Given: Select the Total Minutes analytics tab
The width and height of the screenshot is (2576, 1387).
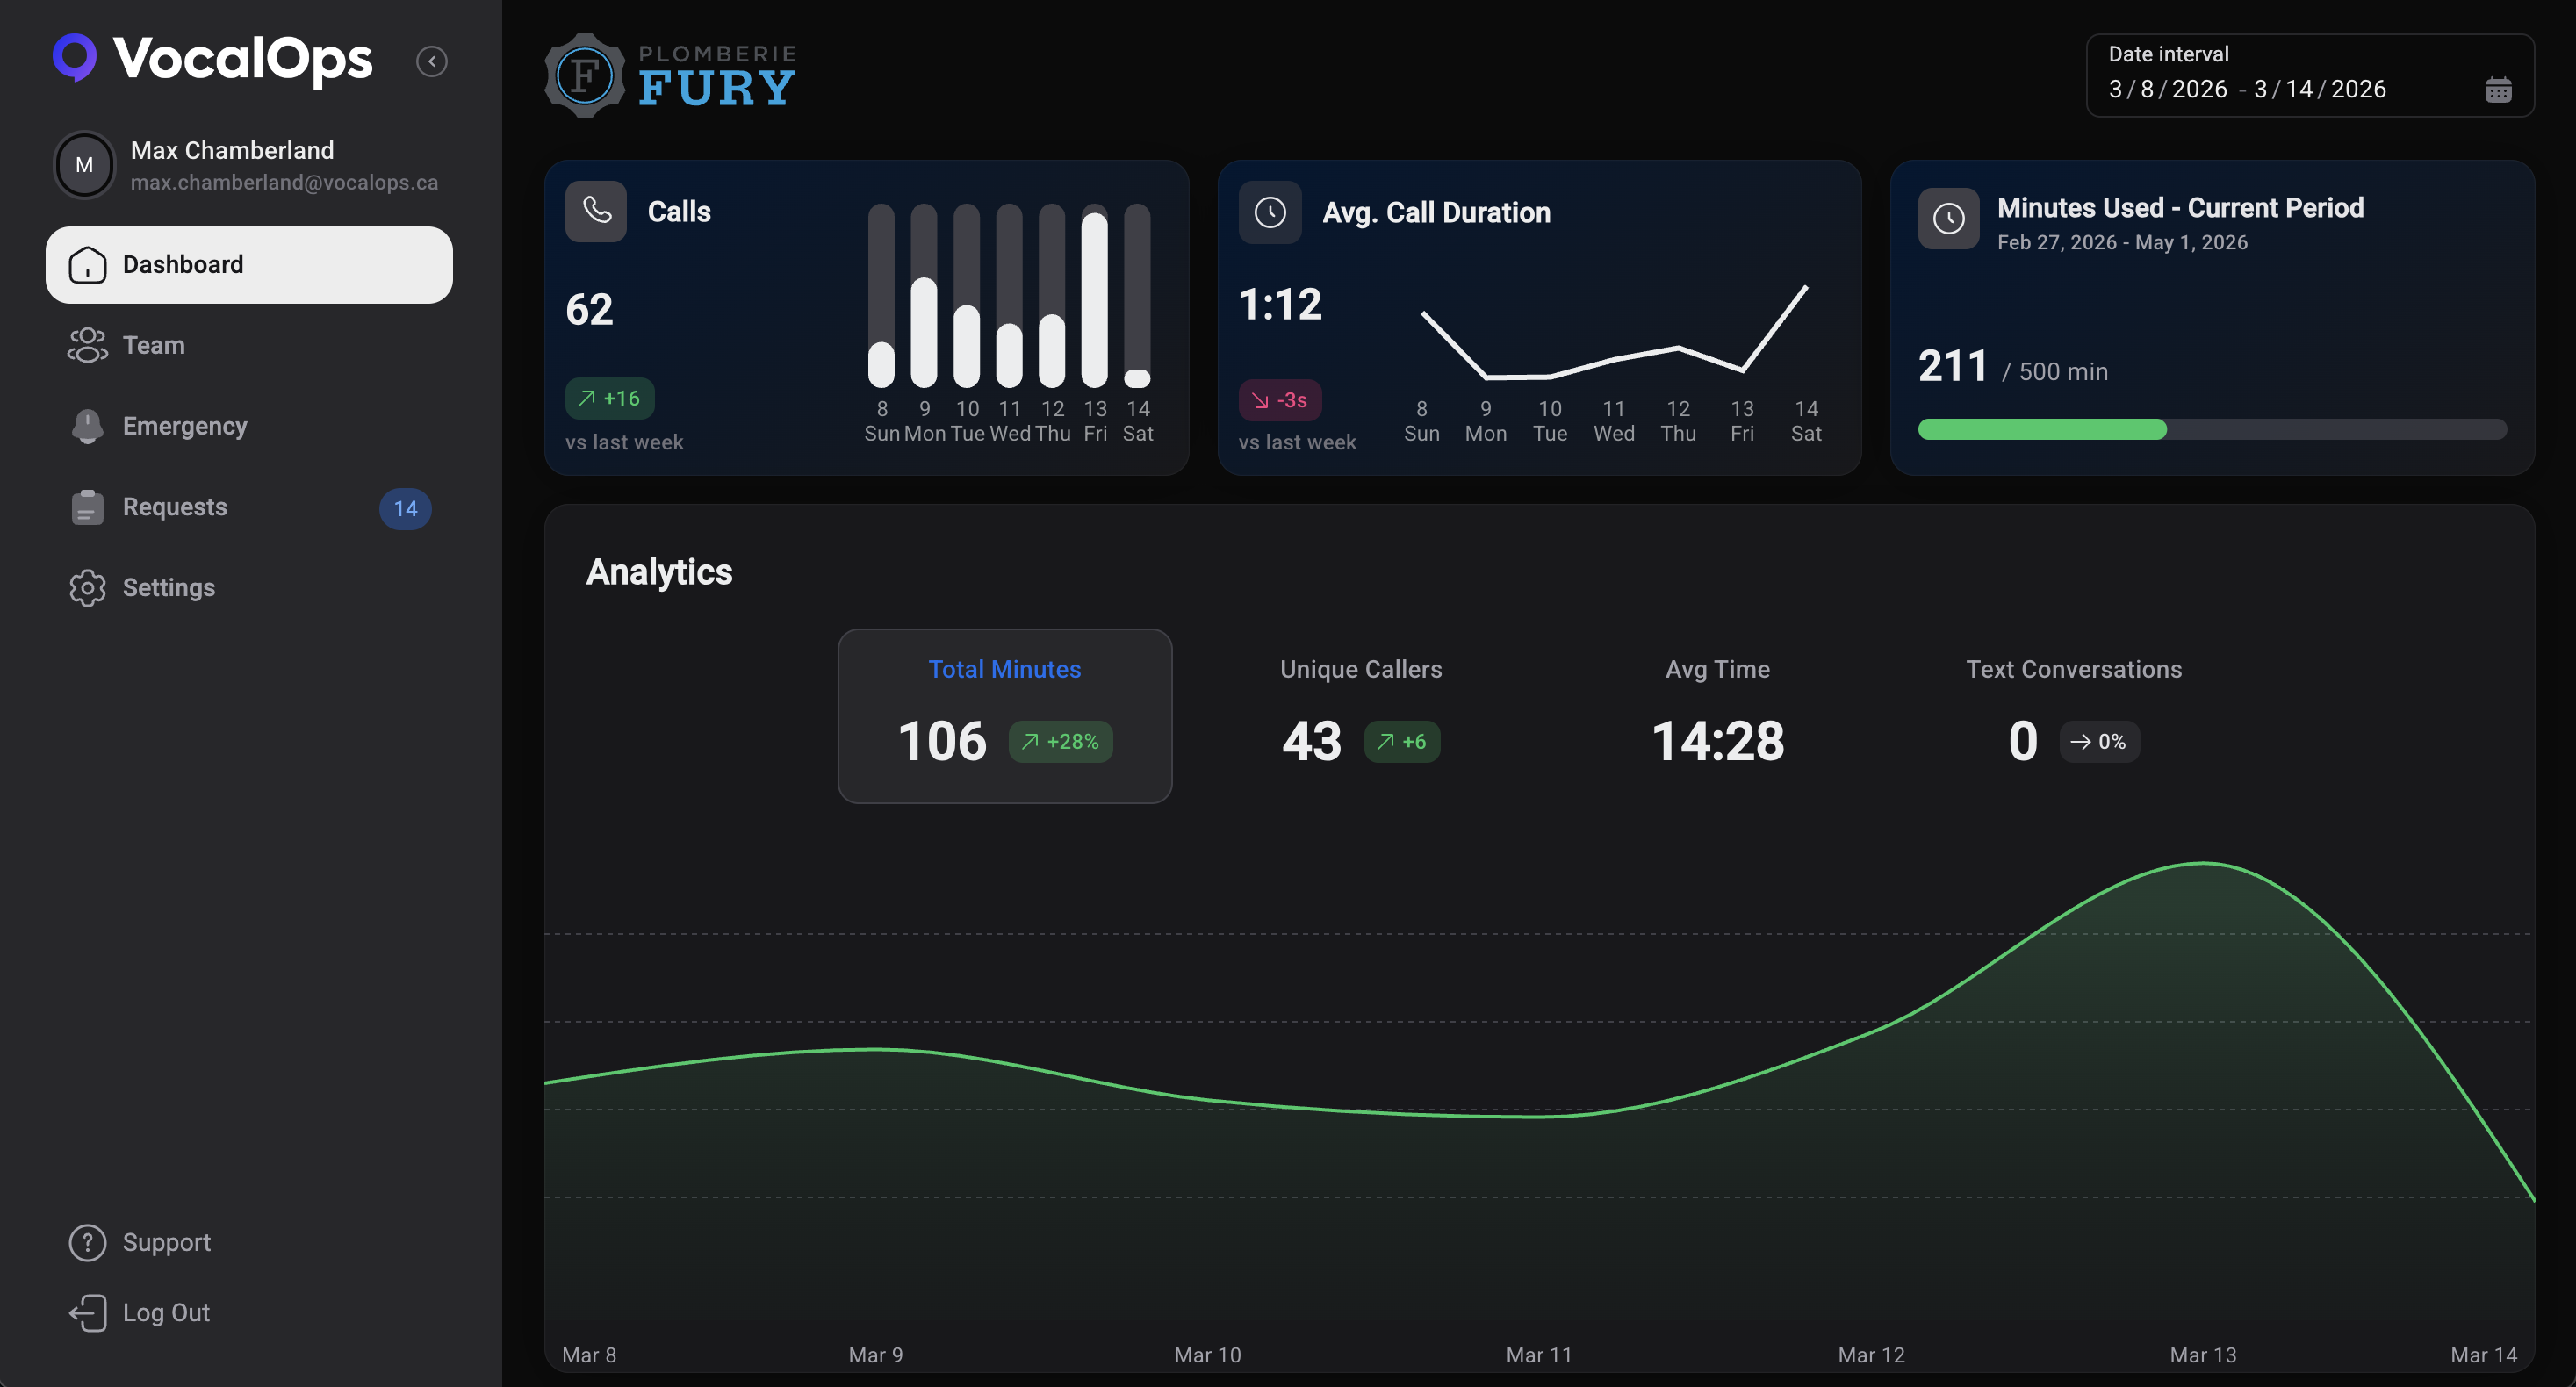Looking at the screenshot, I should [1004, 715].
